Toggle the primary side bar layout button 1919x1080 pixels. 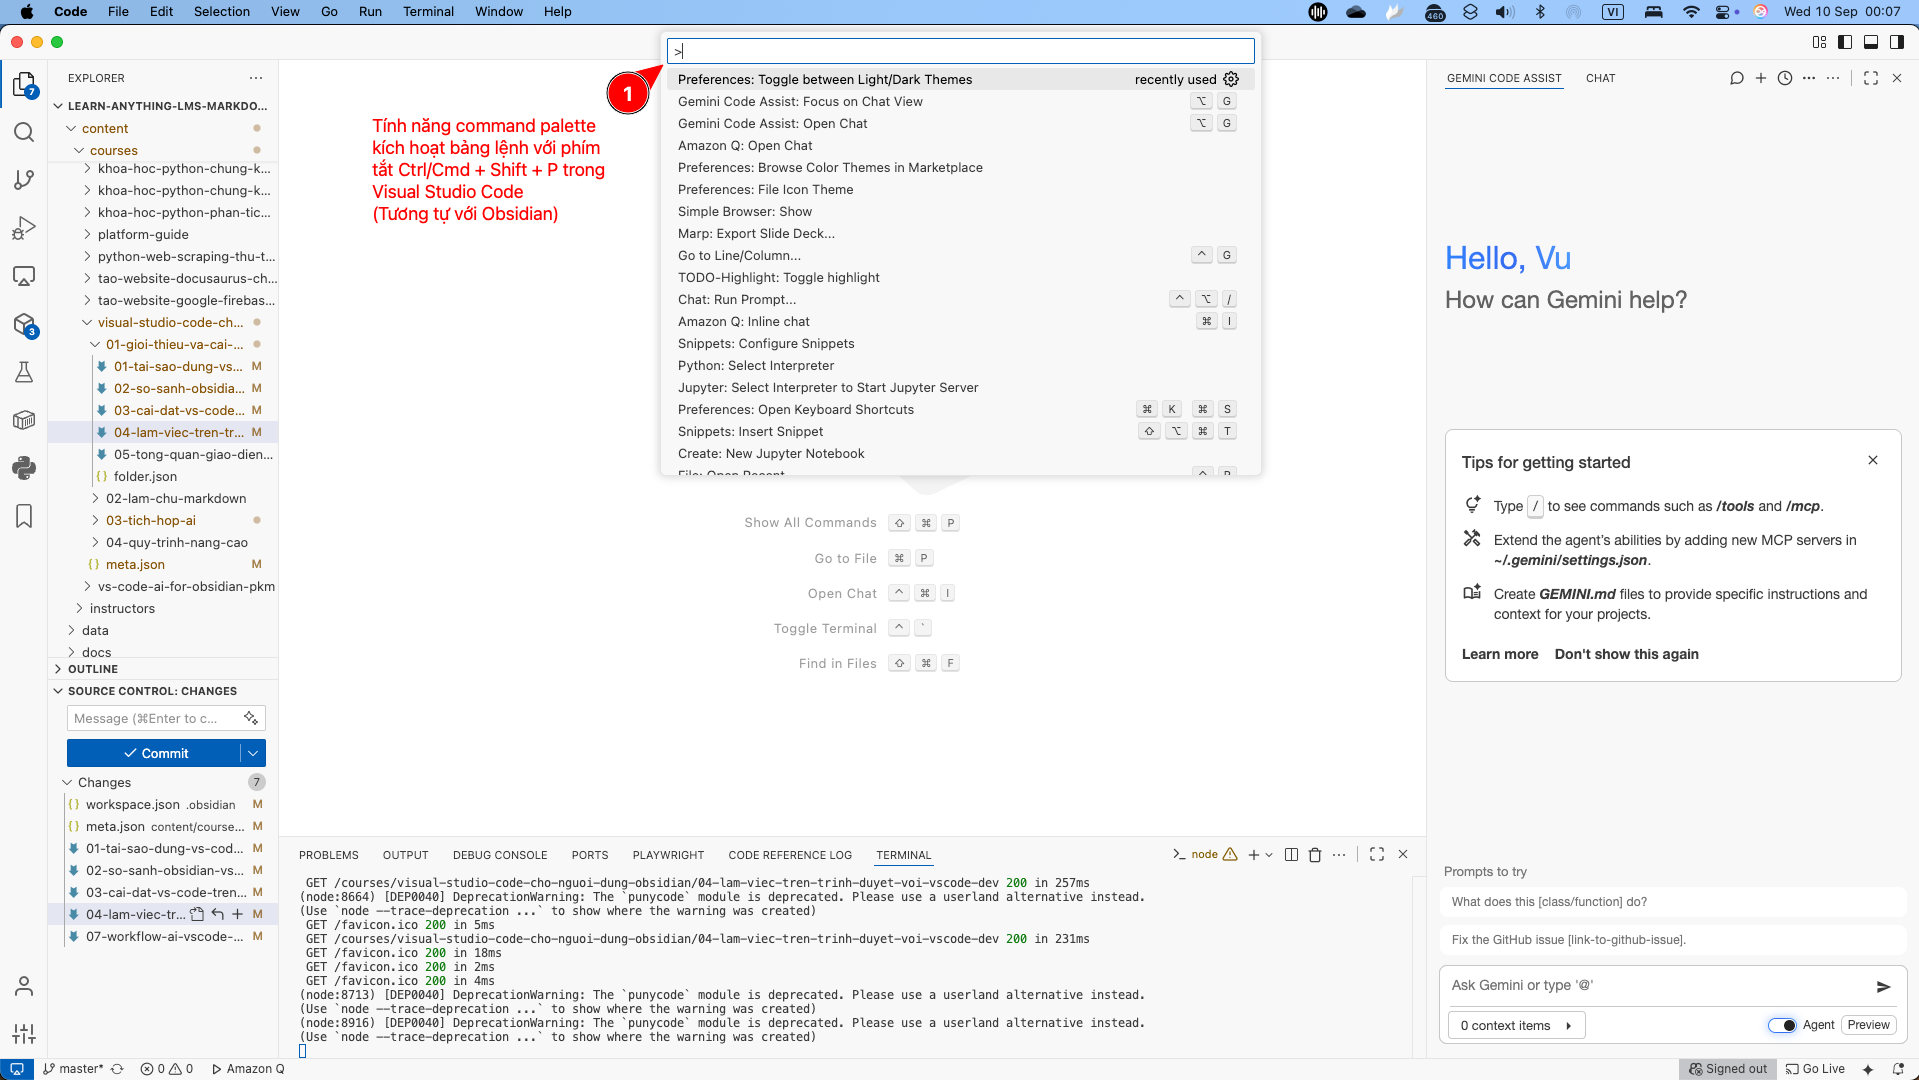[1845, 42]
